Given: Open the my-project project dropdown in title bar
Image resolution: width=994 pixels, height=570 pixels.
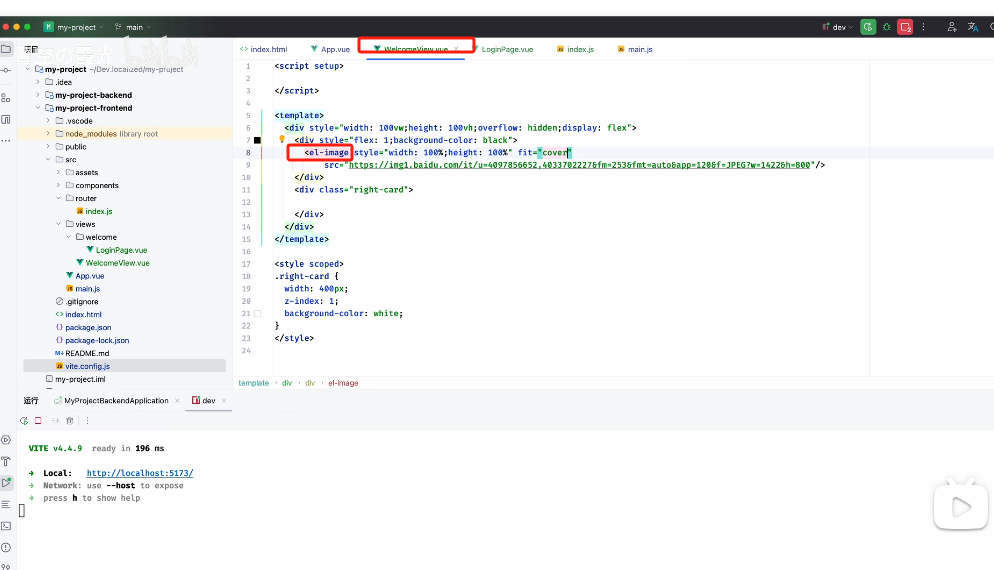Looking at the screenshot, I should click(x=74, y=27).
